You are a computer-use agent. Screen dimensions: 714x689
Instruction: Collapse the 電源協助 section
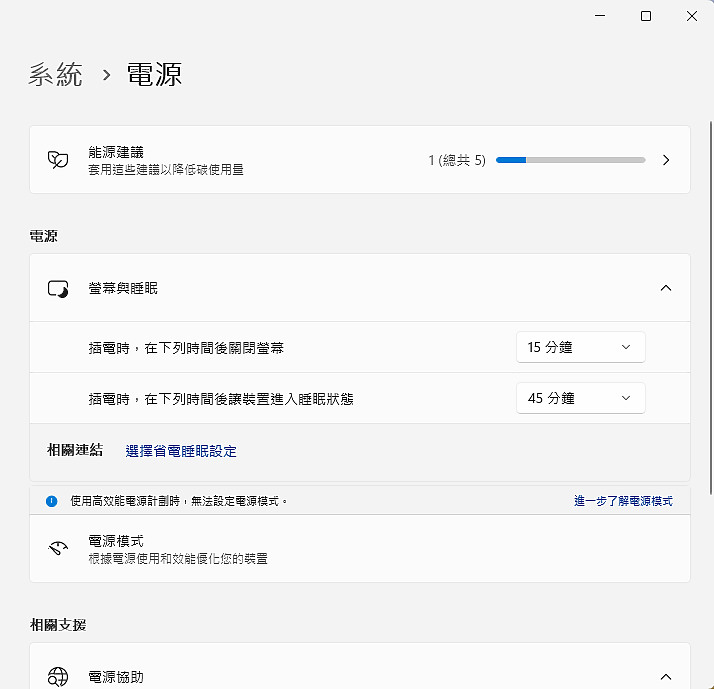(666, 677)
